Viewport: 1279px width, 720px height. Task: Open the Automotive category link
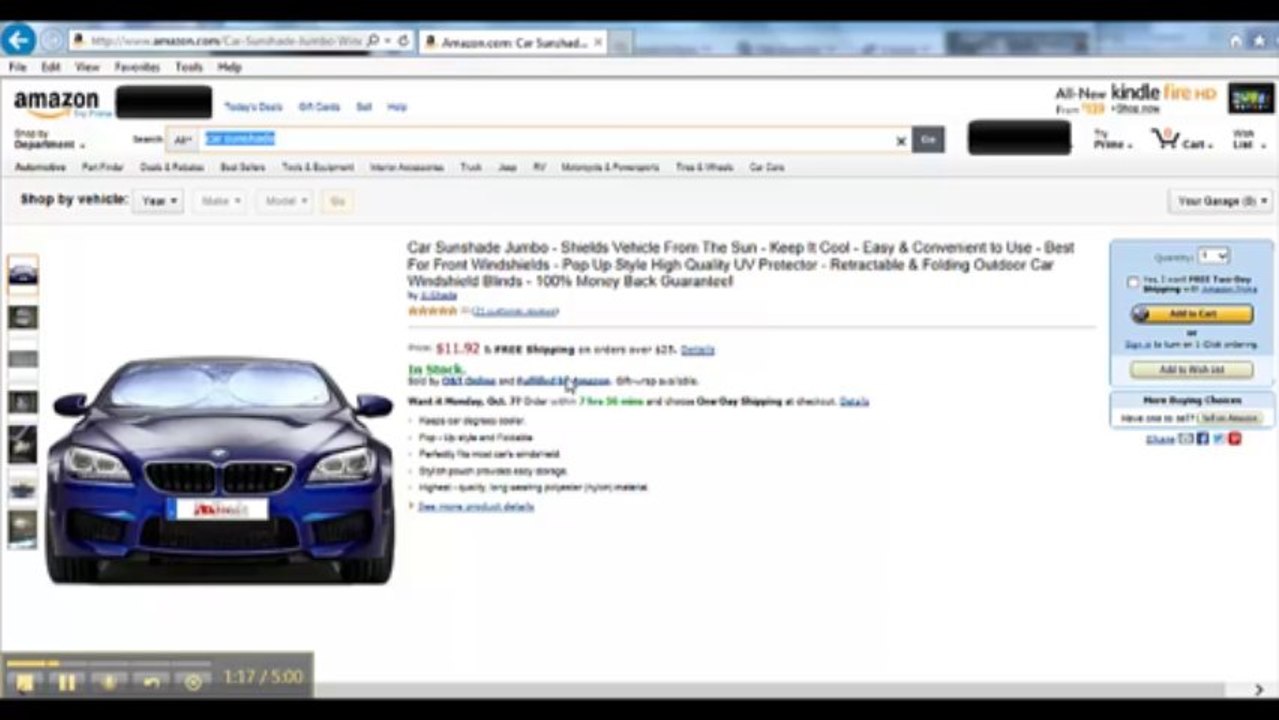(40, 167)
